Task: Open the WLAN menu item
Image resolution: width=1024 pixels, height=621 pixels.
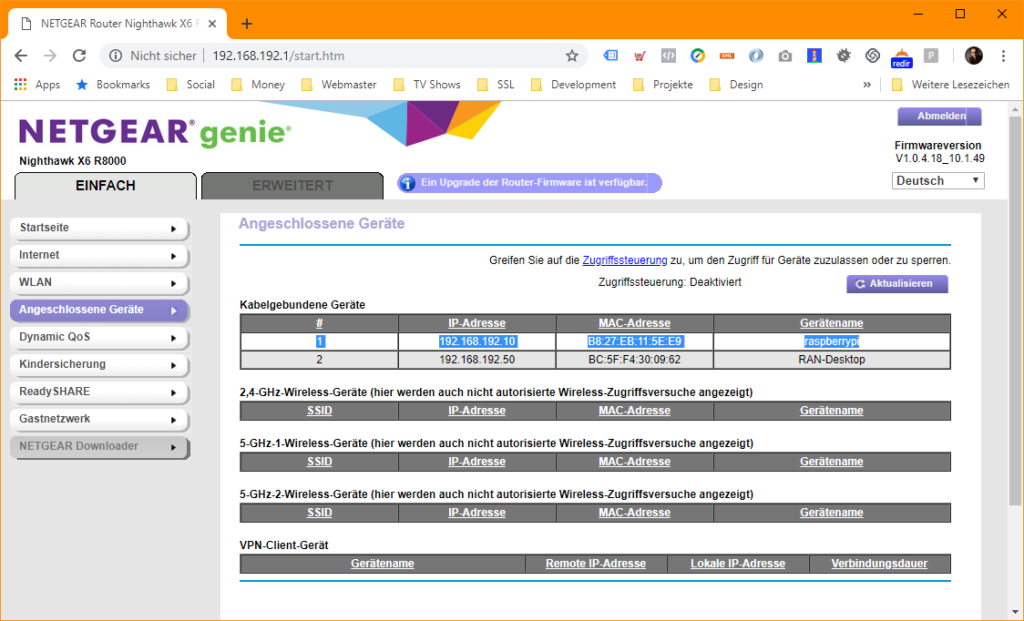Action: (x=99, y=283)
